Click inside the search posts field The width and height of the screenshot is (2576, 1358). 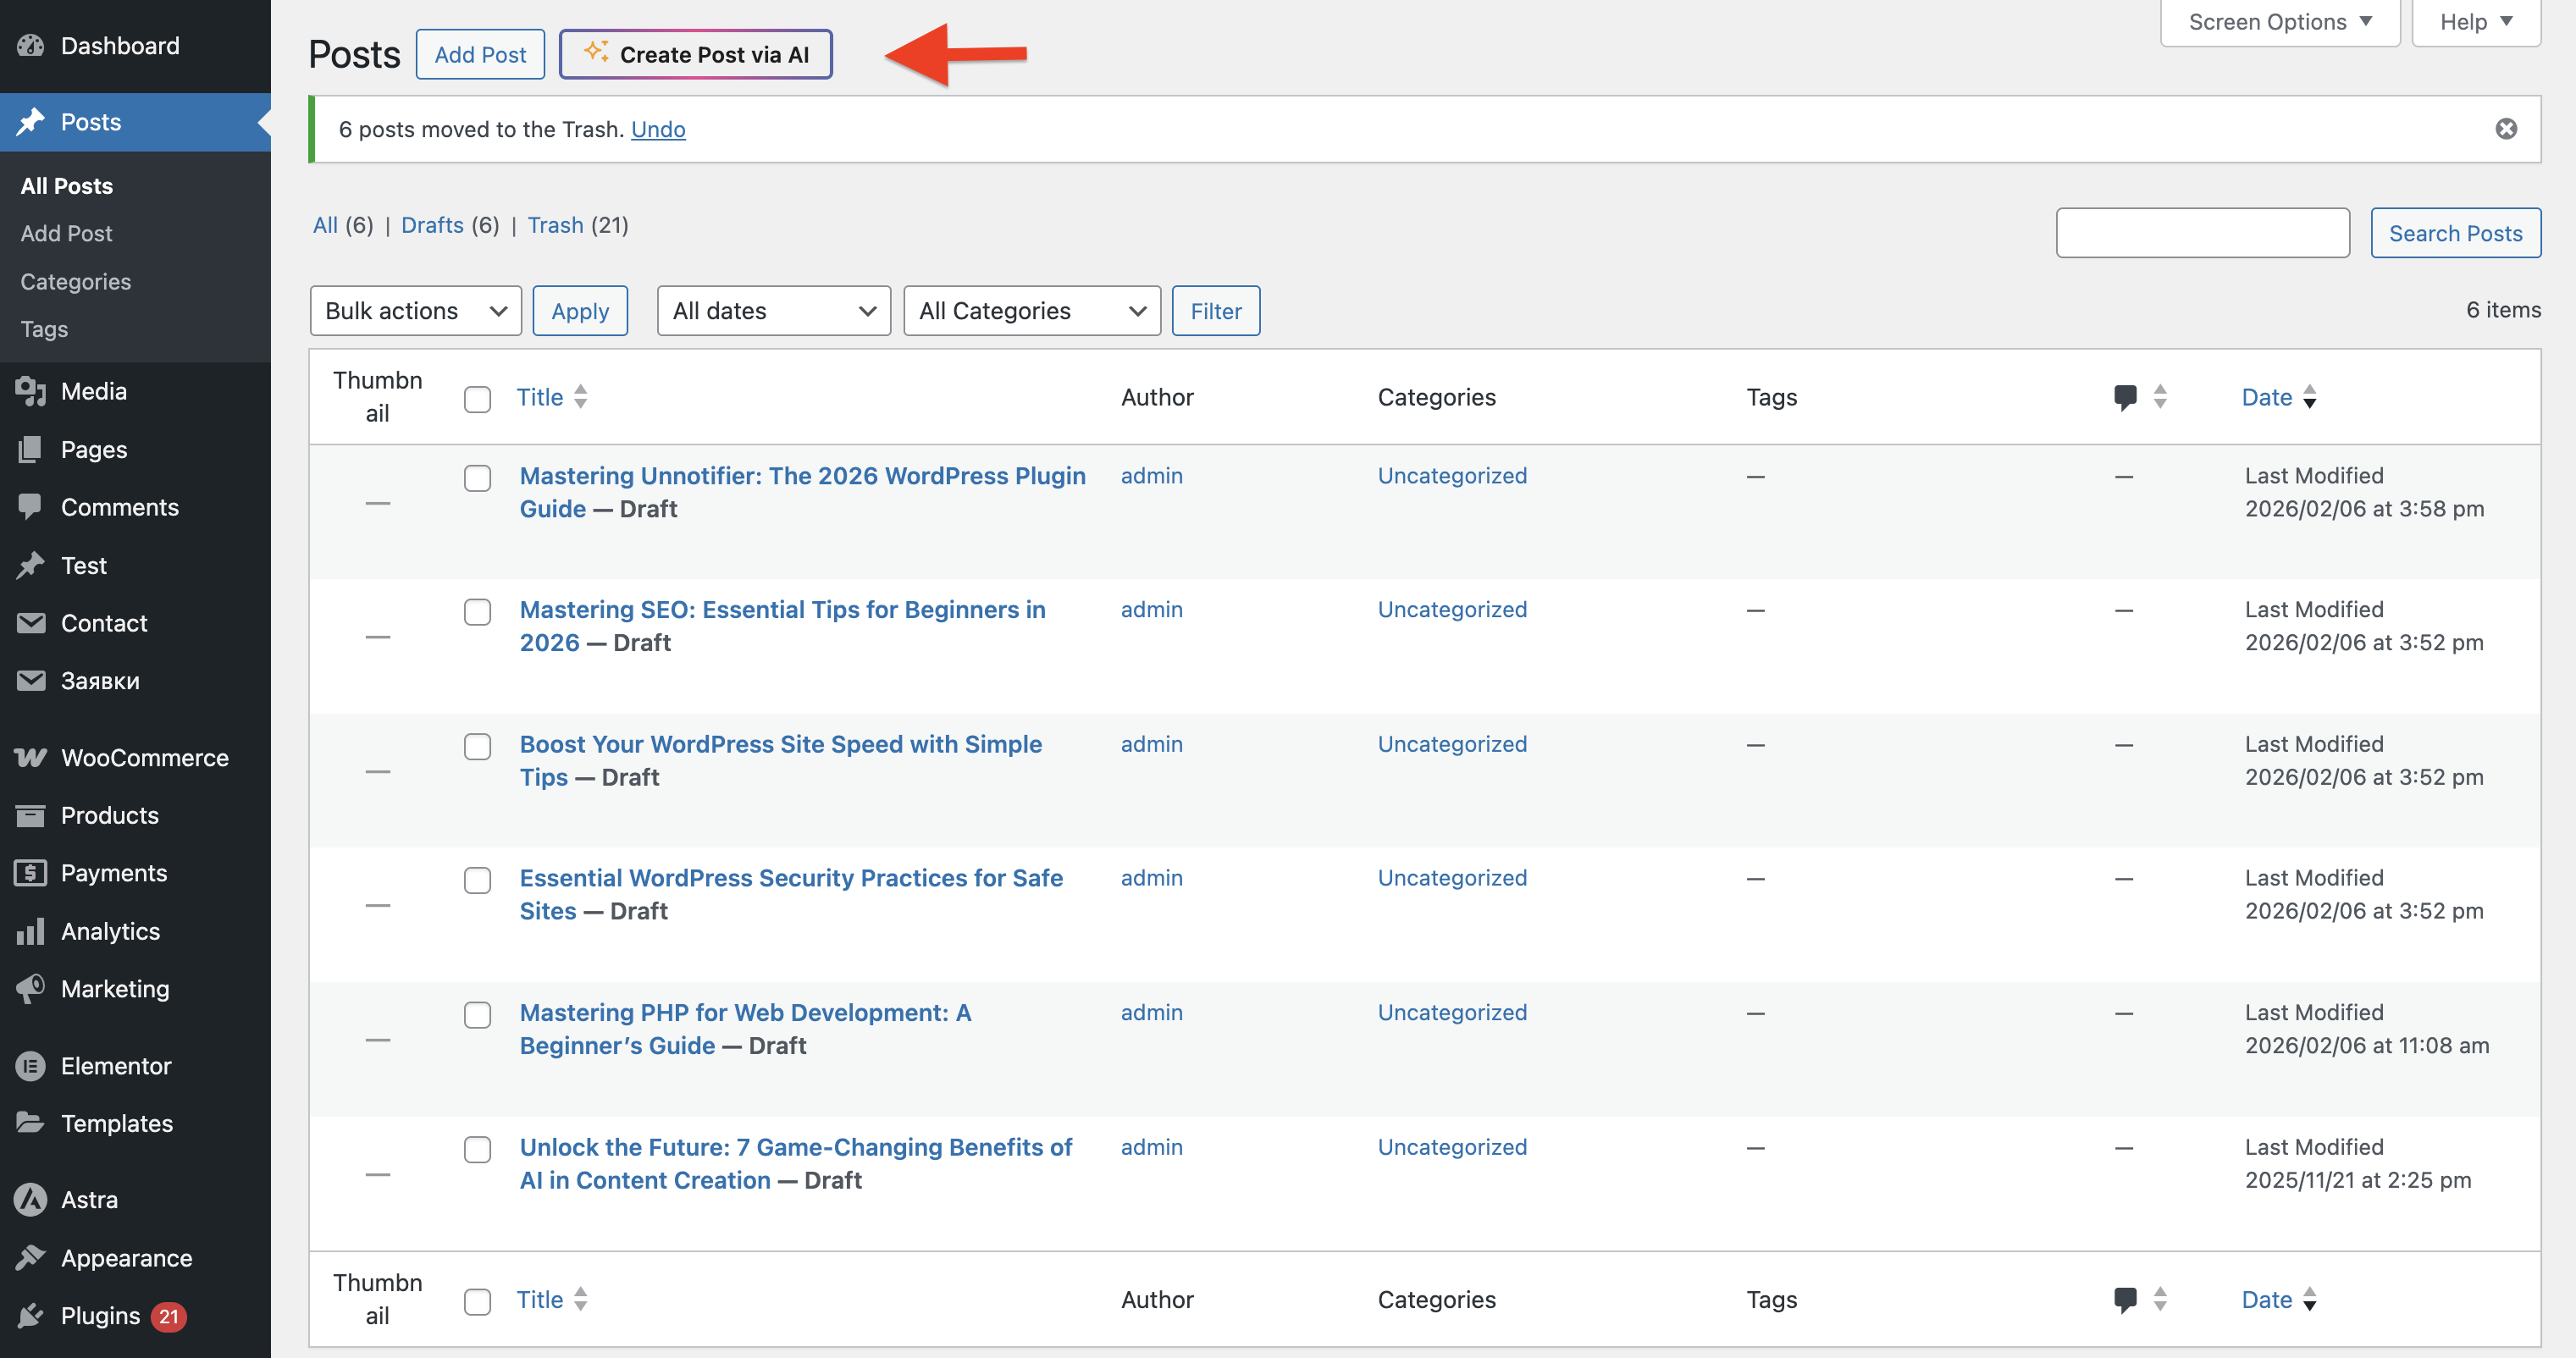click(x=2202, y=232)
